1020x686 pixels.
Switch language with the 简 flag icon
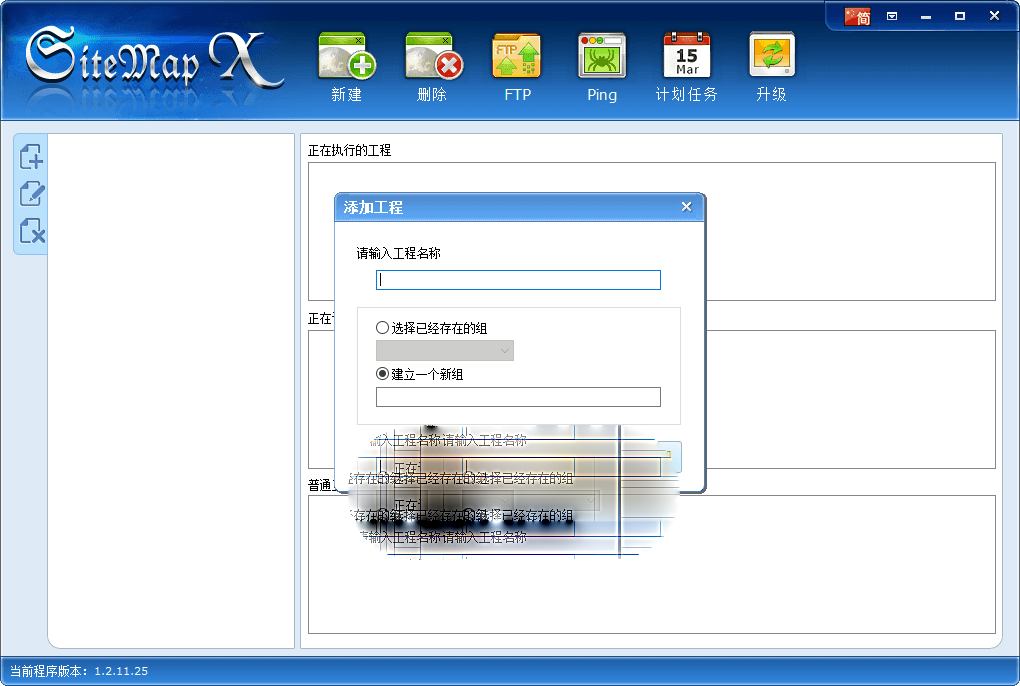click(x=858, y=16)
